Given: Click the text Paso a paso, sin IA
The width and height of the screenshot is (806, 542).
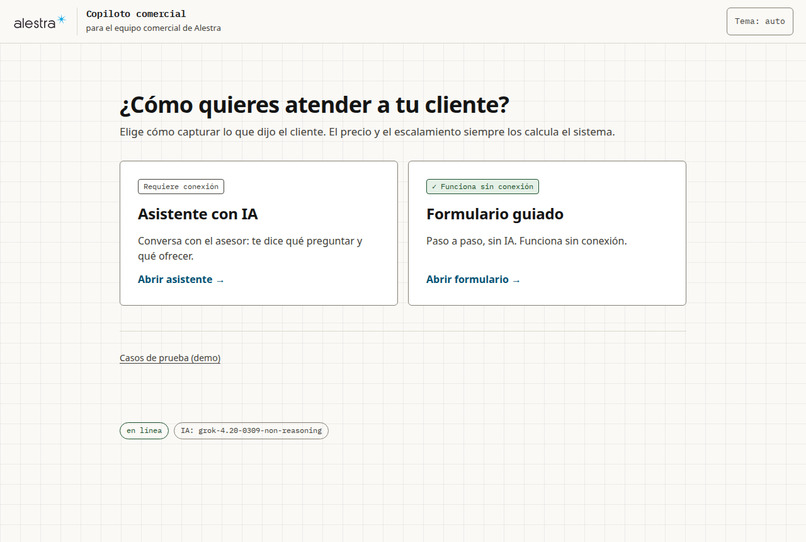Looking at the screenshot, I should (526, 241).
